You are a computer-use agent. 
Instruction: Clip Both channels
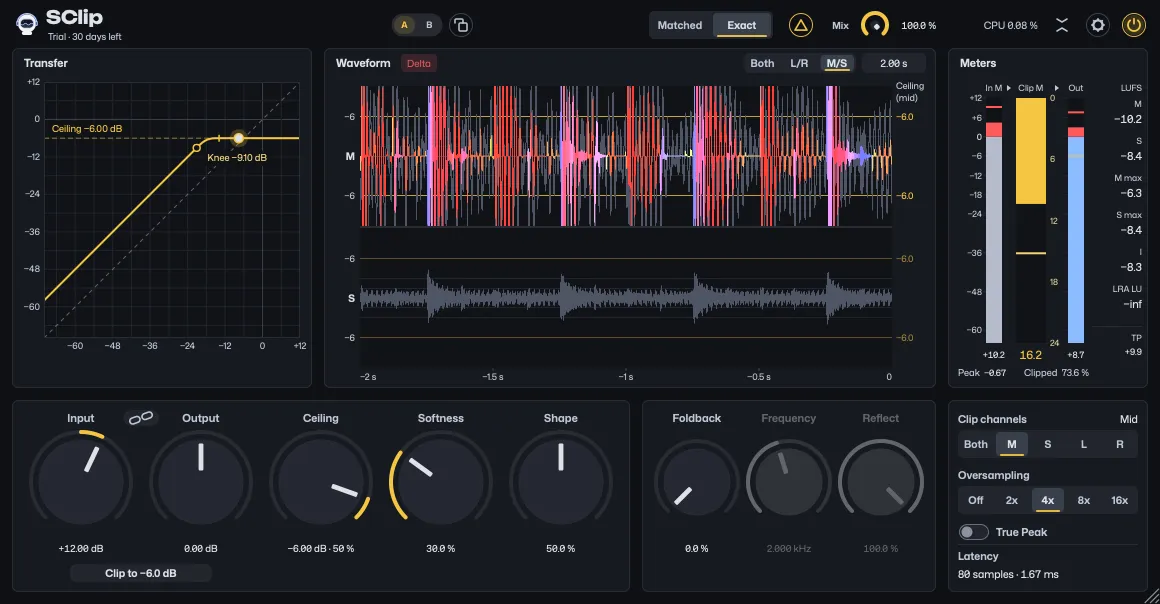click(976, 444)
